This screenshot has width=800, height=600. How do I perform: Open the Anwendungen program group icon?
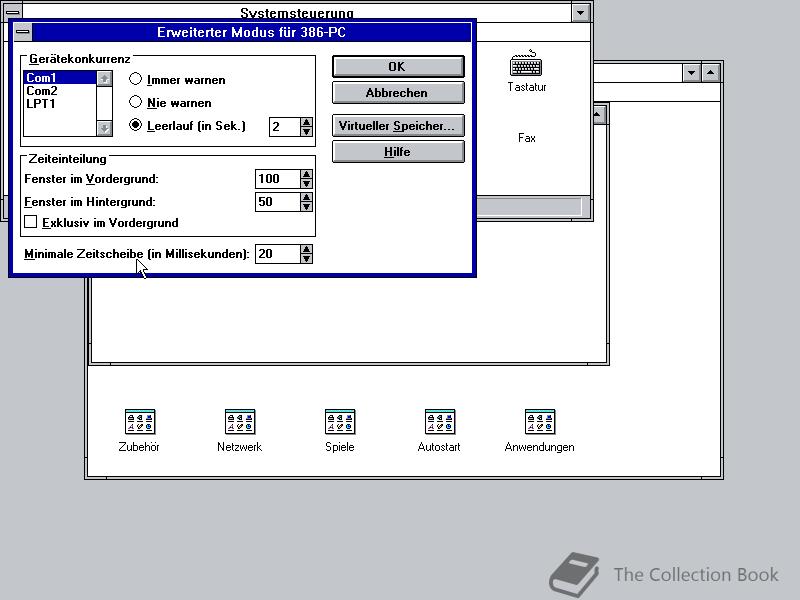coord(540,422)
